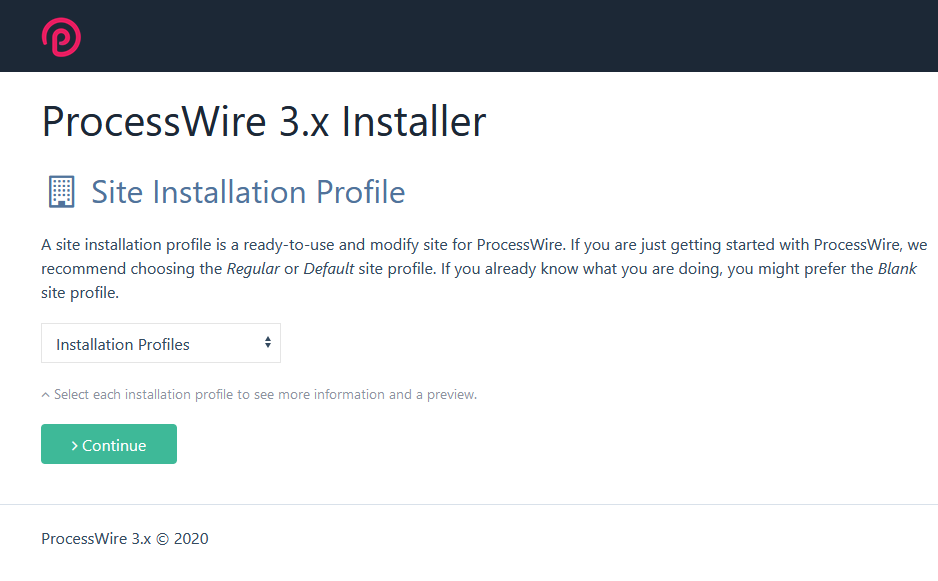The image size is (938, 581).
Task: Click the word "Continue" on the green button
Action: (114, 446)
